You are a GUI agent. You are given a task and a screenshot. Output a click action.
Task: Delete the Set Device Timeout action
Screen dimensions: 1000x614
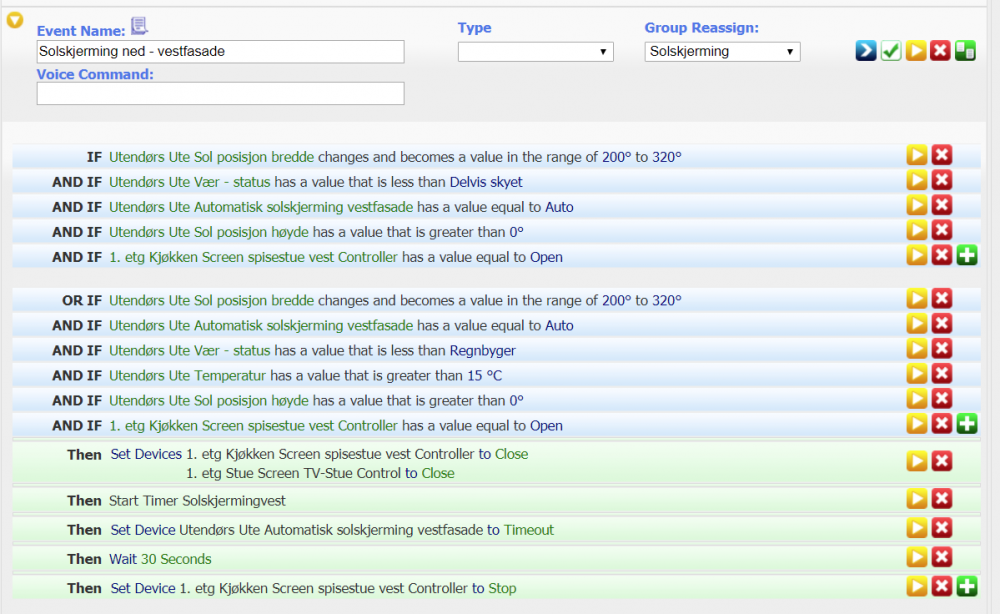pyautogui.click(x=941, y=528)
